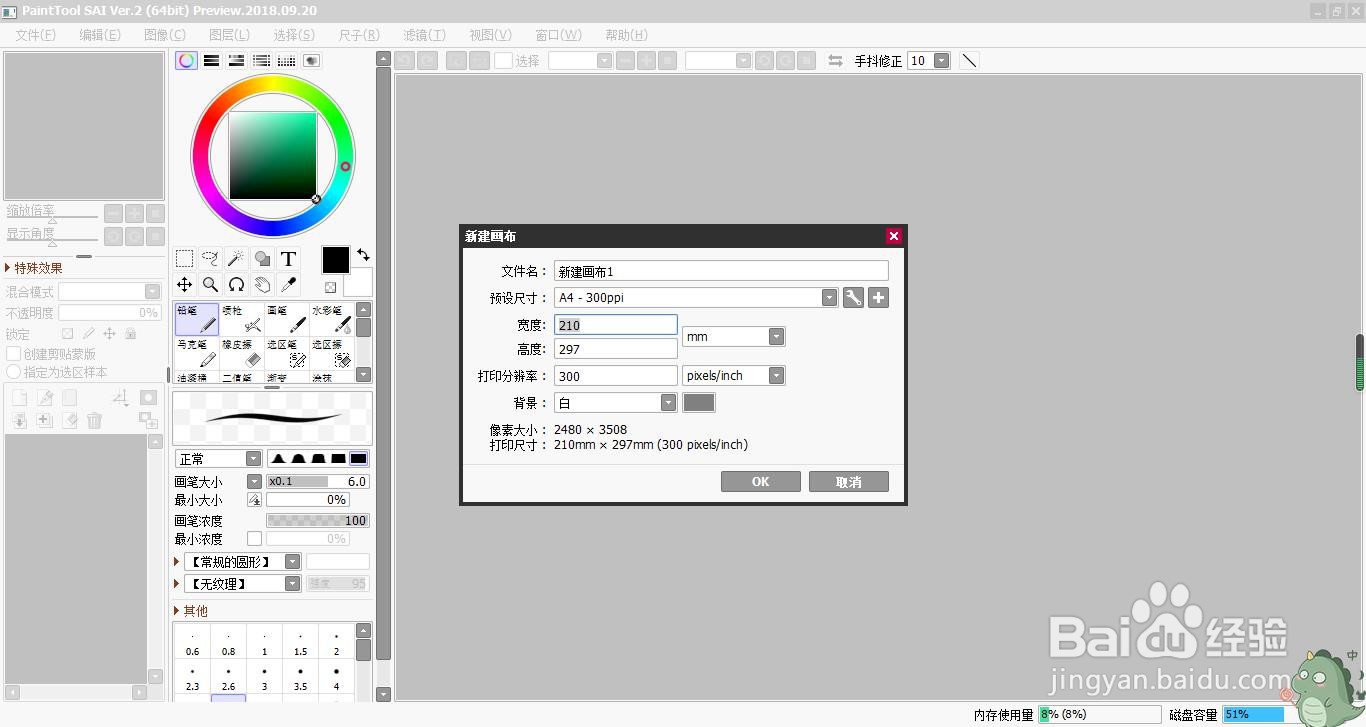Image resolution: width=1366 pixels, height=727 pixels.
Task: Select the lasso selection tool
Action: pos(210,259)
